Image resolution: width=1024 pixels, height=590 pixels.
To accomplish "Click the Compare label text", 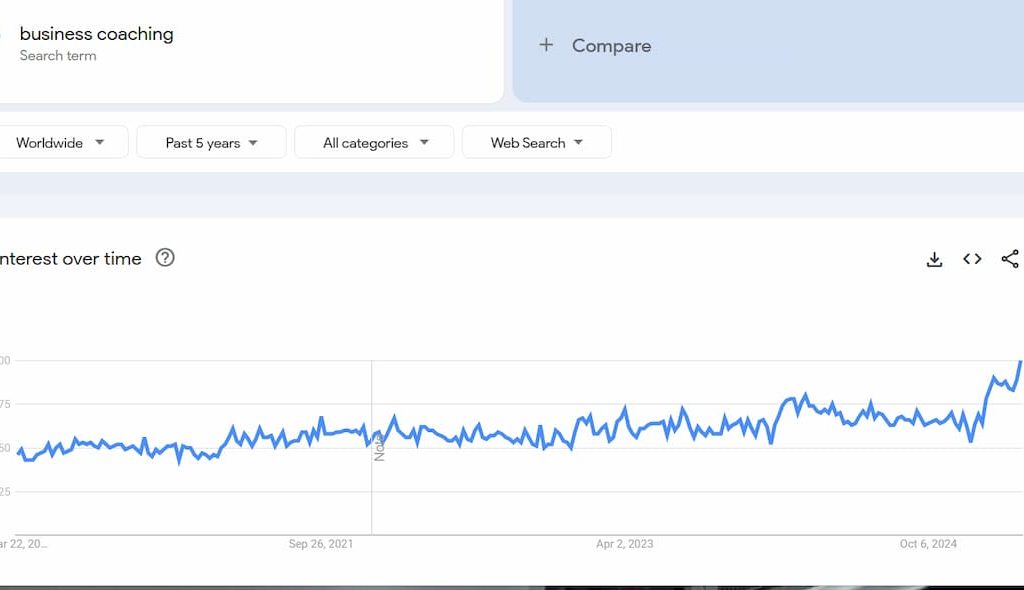I will point(611,46).
